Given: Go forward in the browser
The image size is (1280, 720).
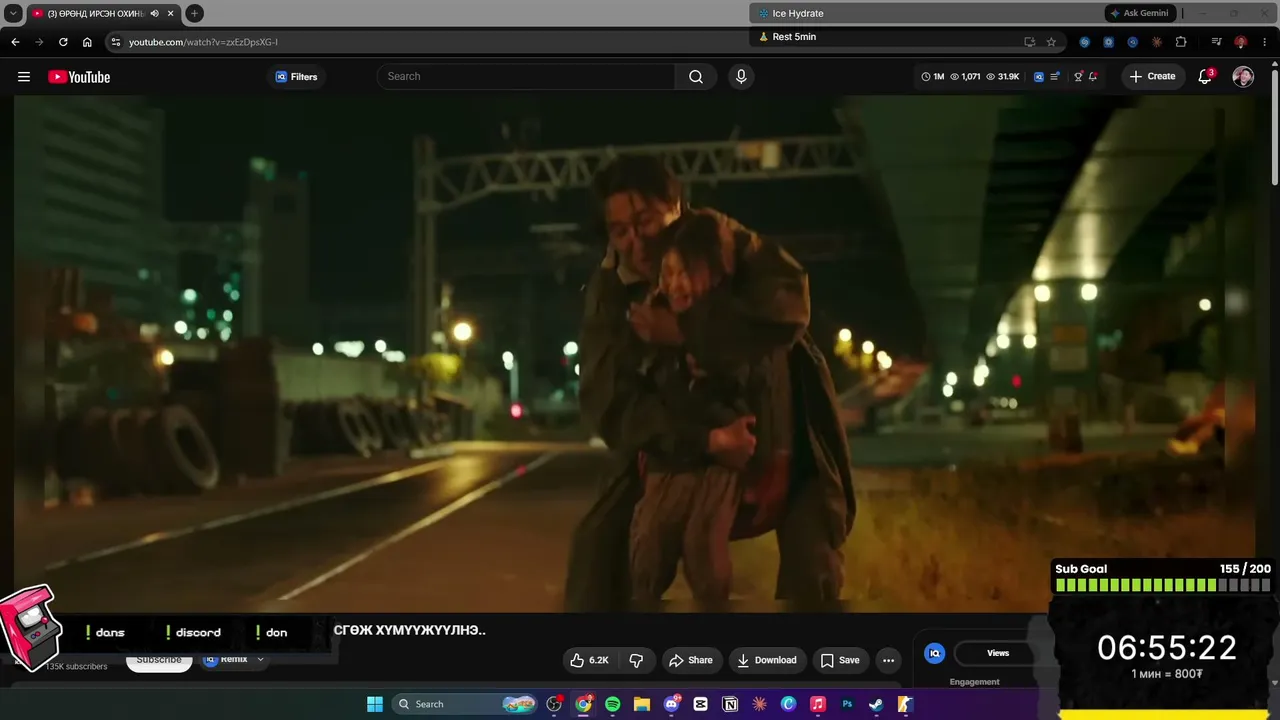Looking at the screenshot, I should [39, 42].
